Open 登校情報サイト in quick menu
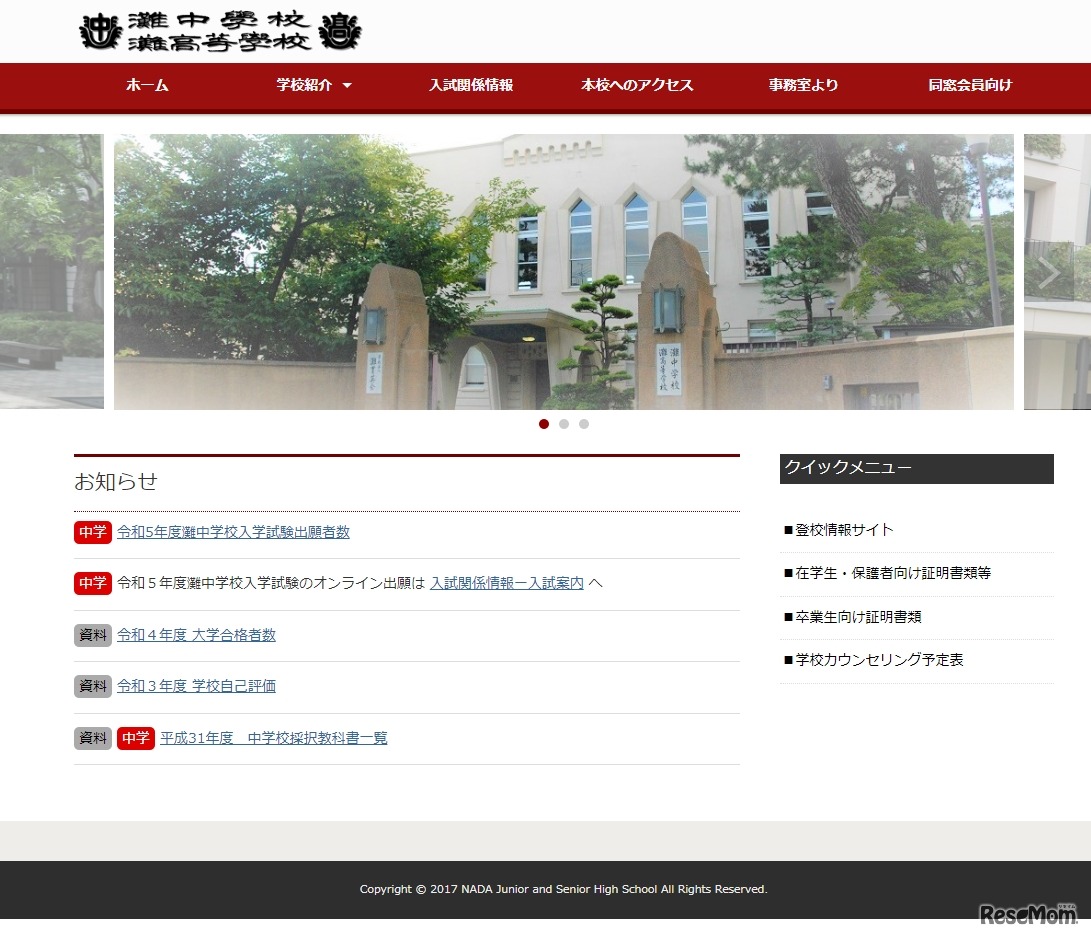The width and height of the screenshot is (1091, 938). [x=838, y=530]
